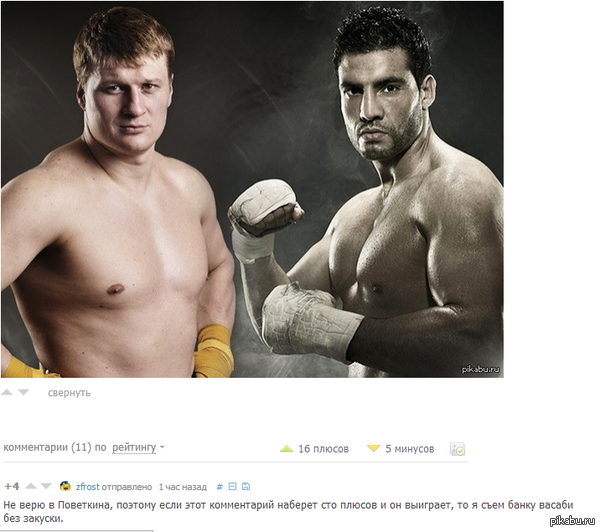The image size is (600, 532).
Task: Click the pikabu.ru watermark below the comment text
Action: pos(572,521)
